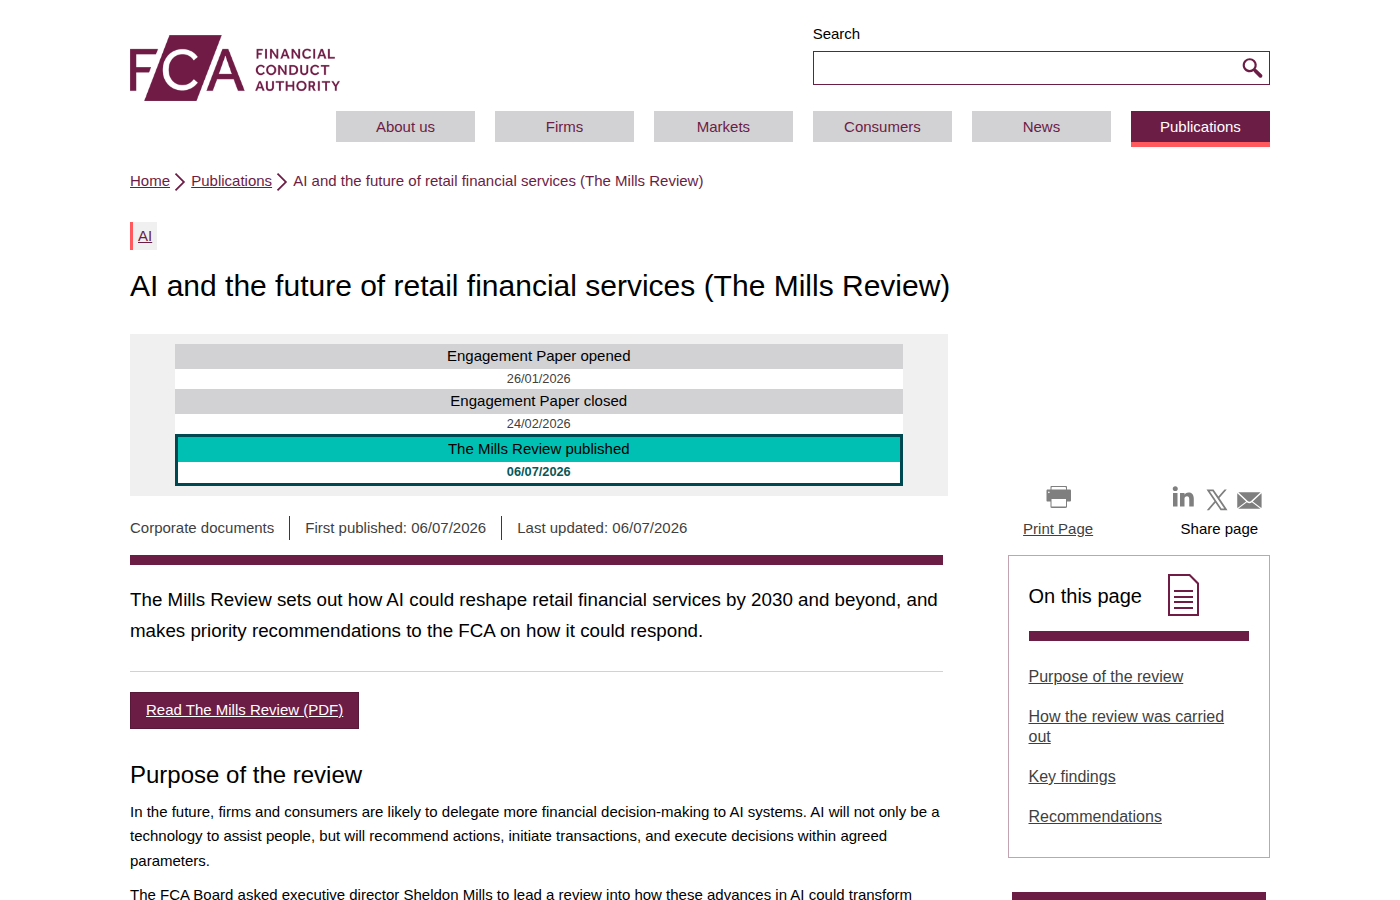The width and height of the screenshot is (1400, 900).
Task: Click the AI topic tag
Action: pyautogui.click(x=145, y=236)
